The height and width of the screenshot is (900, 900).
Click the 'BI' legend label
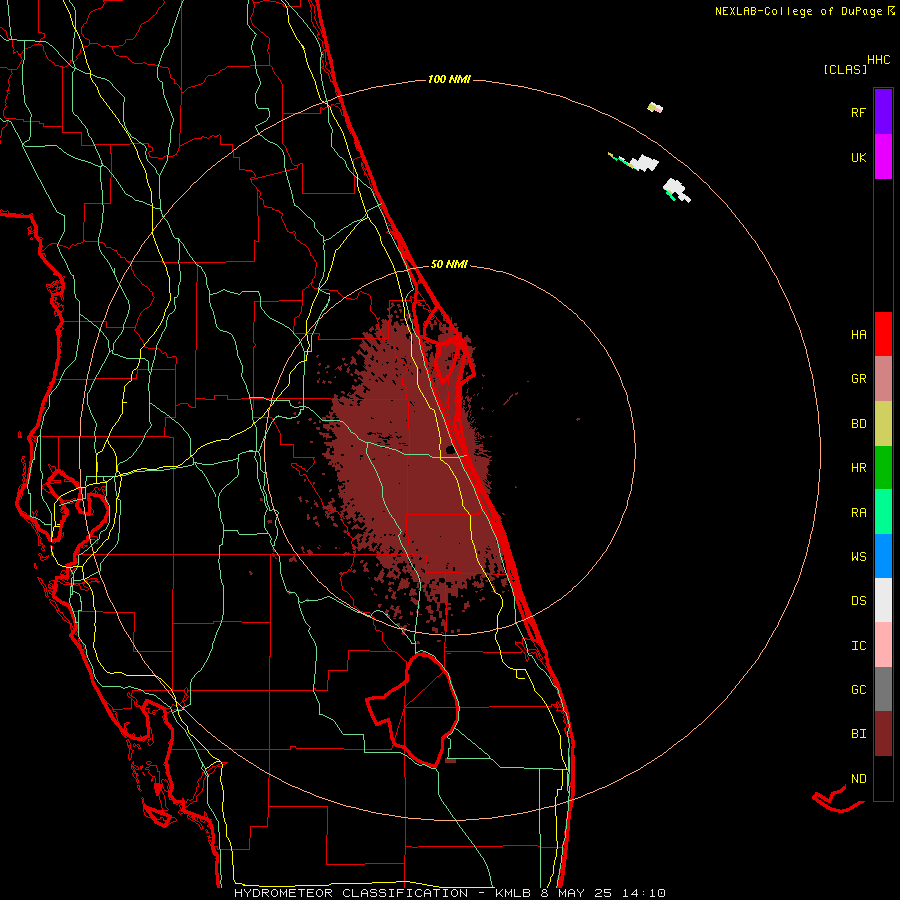[x=858, y=734]
